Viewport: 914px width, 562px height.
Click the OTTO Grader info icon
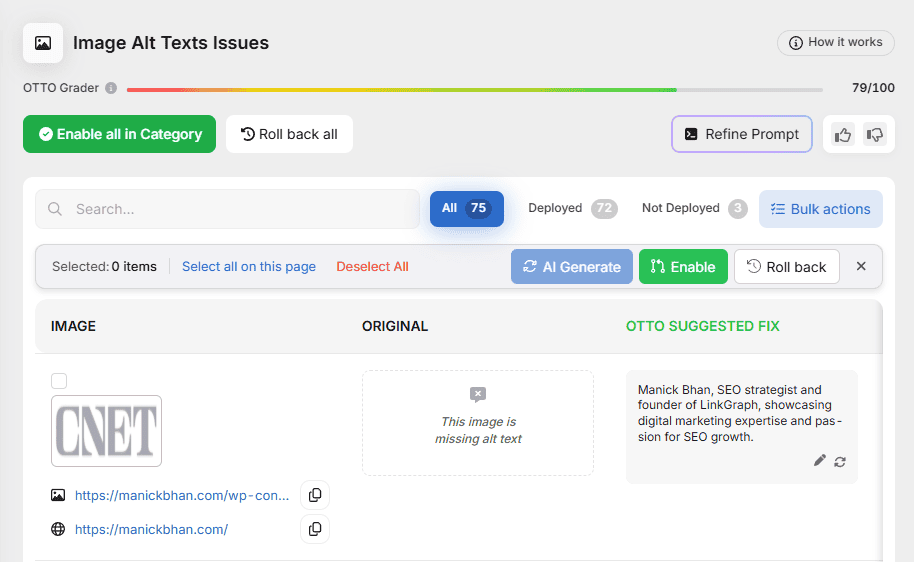111,88
